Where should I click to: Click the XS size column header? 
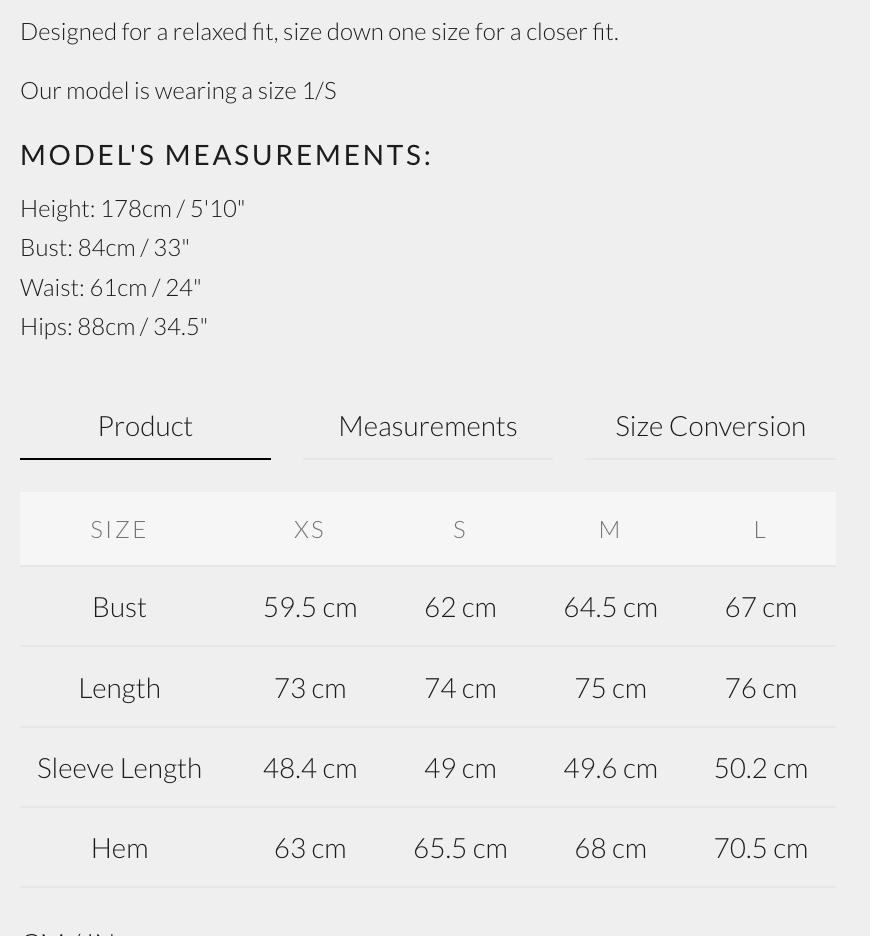(x=310, y=529)
